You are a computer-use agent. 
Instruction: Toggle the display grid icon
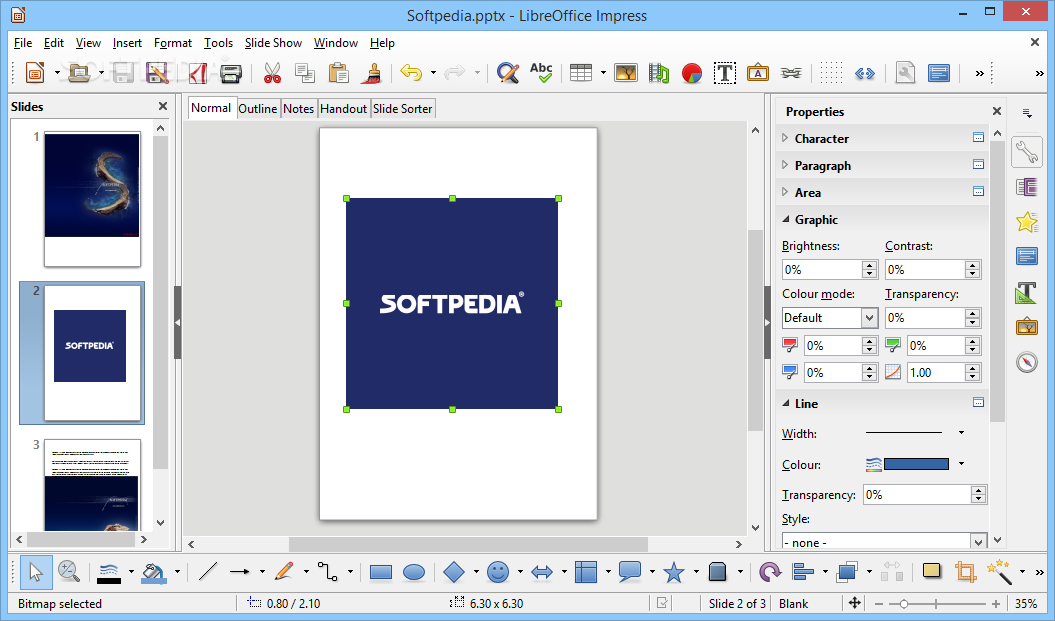pos(831,73)
